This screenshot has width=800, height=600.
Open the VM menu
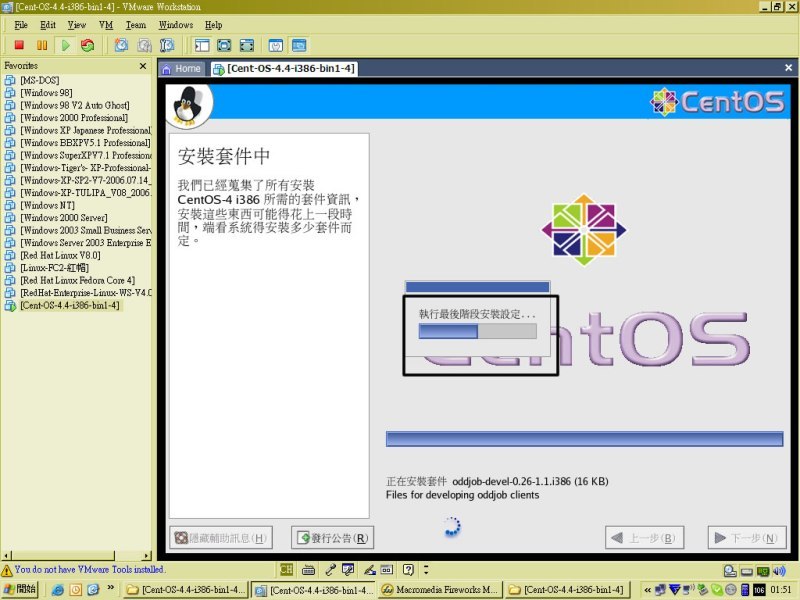click(106, 25)
